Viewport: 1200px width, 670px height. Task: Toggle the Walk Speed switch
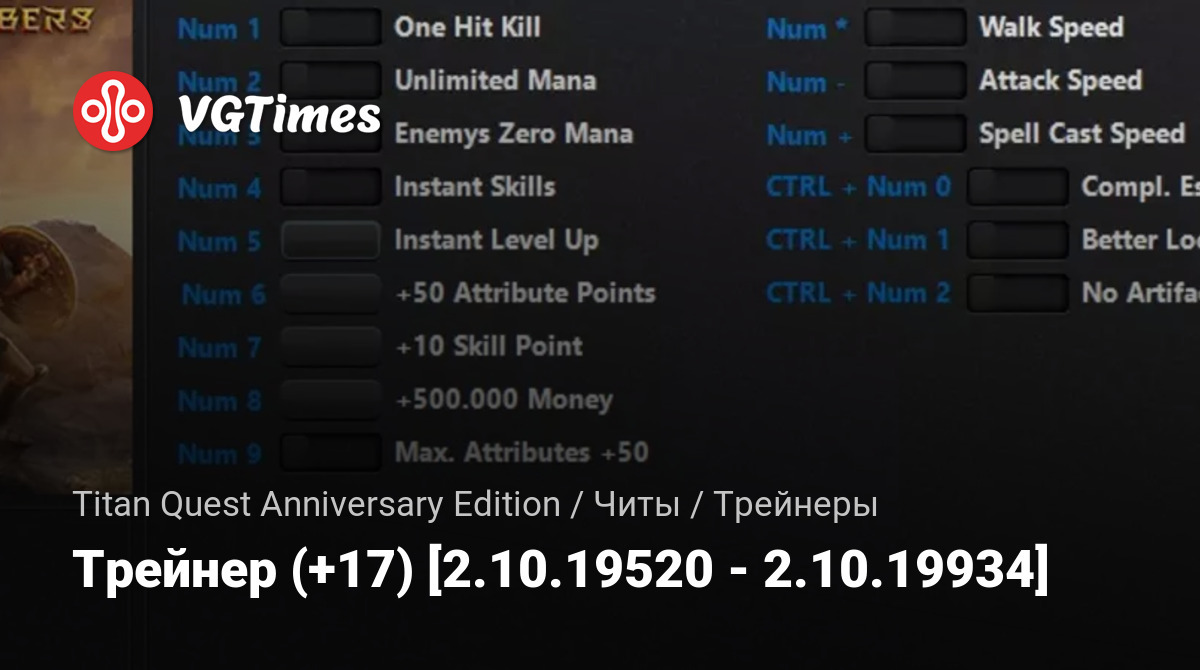pos(915,27)
